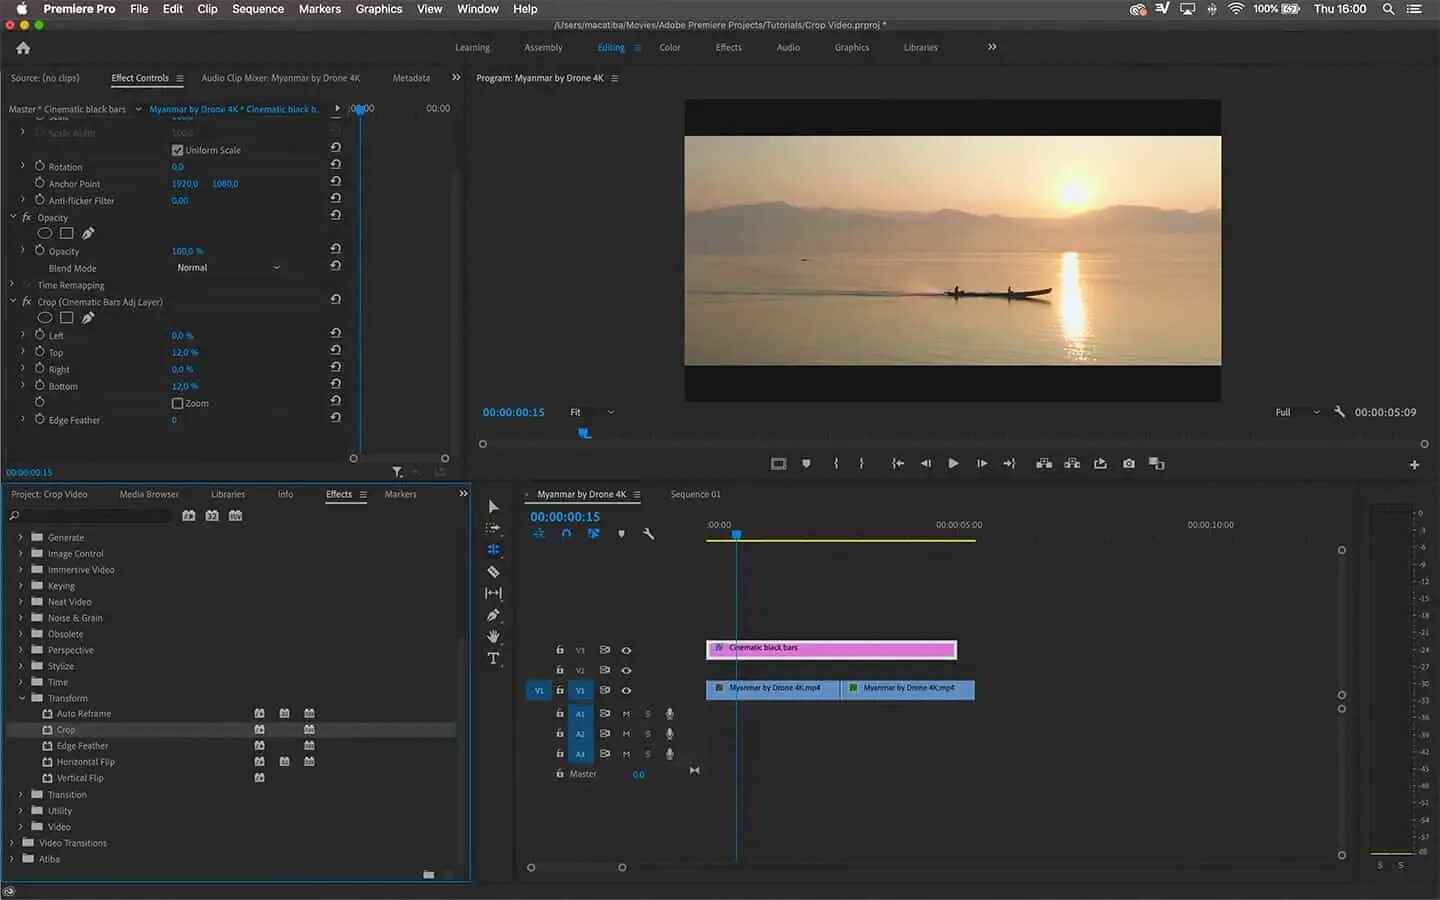Select the Razor tool in the toolbar
1440x900 pixels.
[x=493, y=572]
